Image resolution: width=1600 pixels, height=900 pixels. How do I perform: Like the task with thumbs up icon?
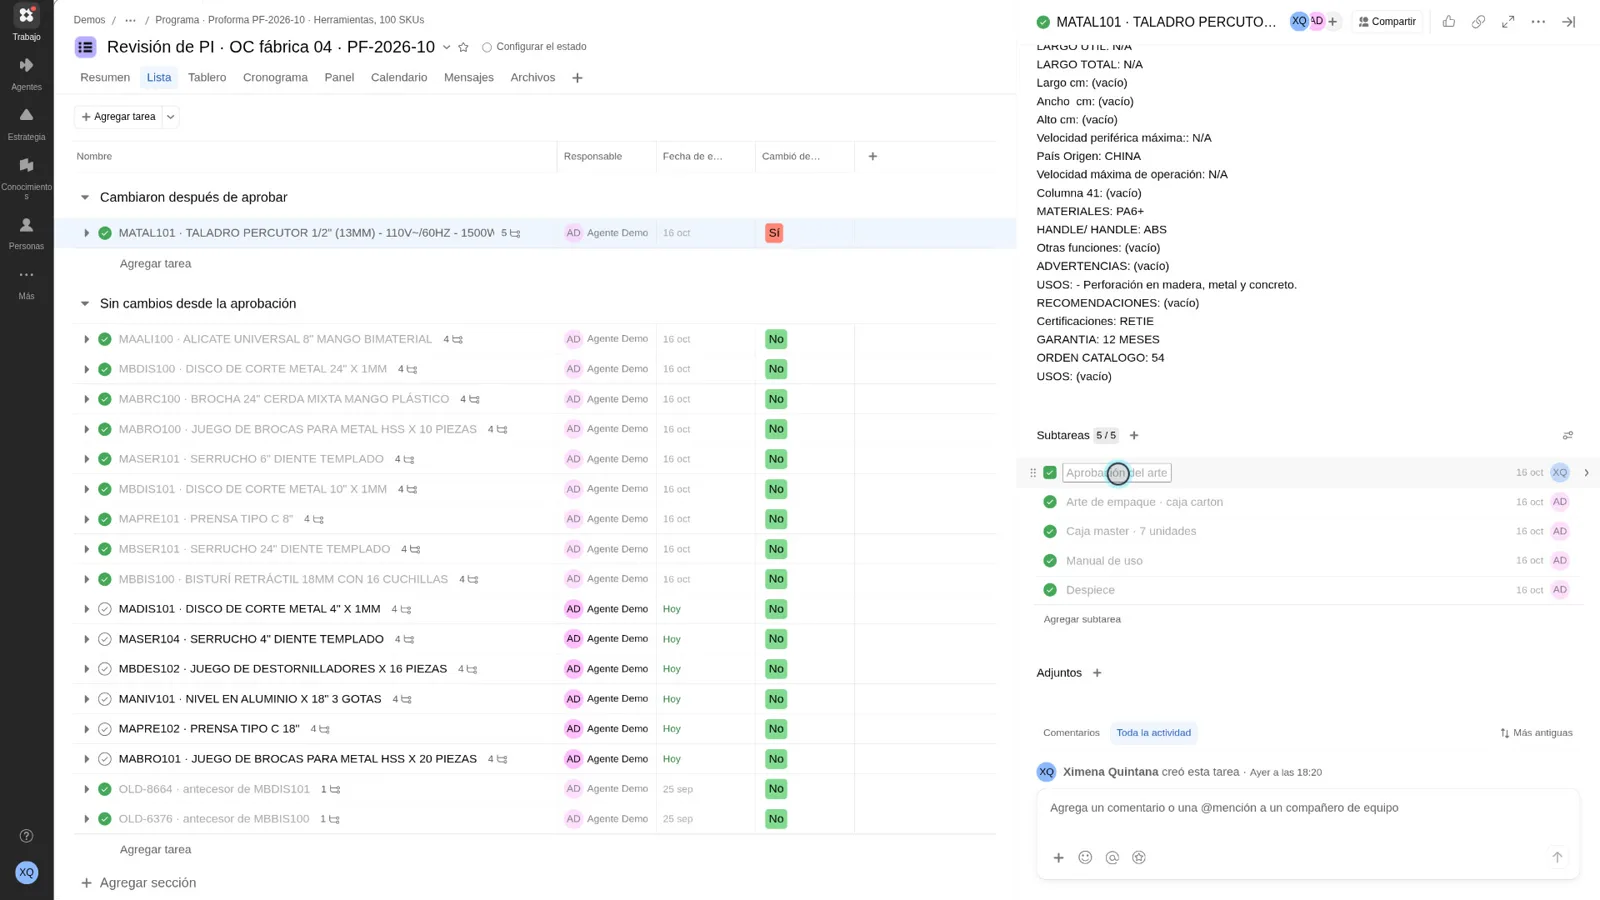(x=1448, y=22)
